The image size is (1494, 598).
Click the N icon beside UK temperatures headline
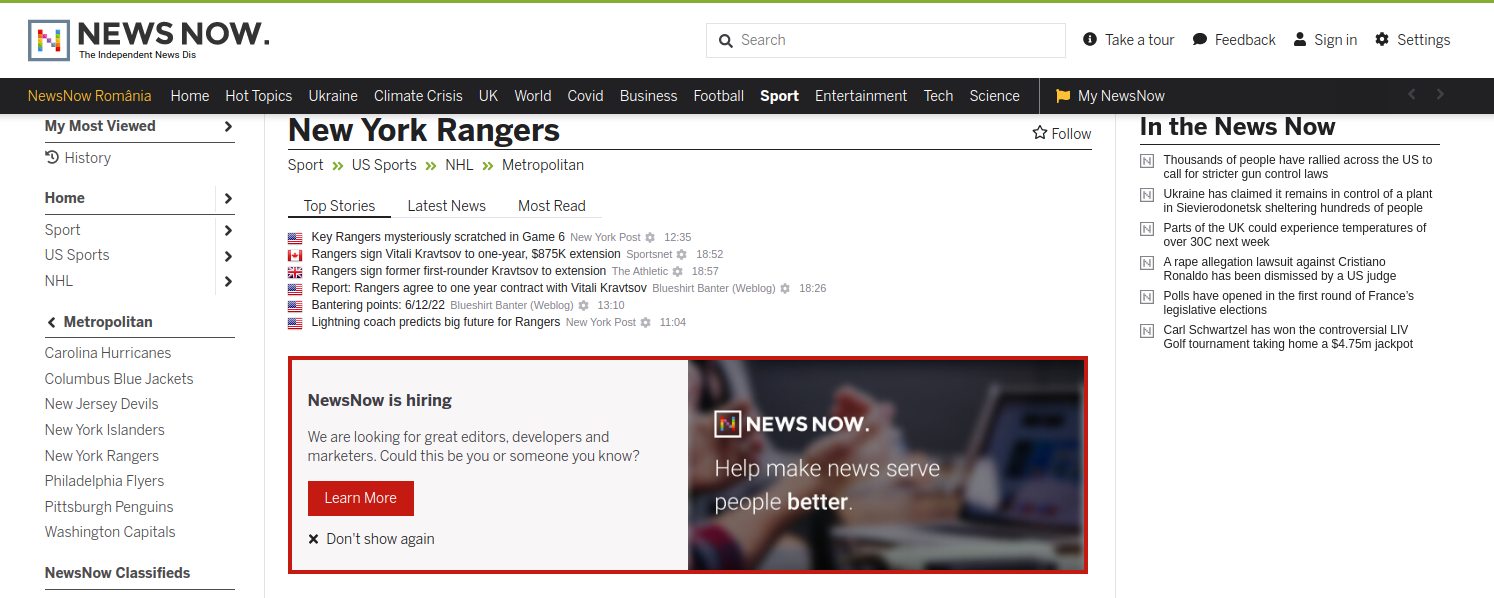click(x=1147, y=229)
